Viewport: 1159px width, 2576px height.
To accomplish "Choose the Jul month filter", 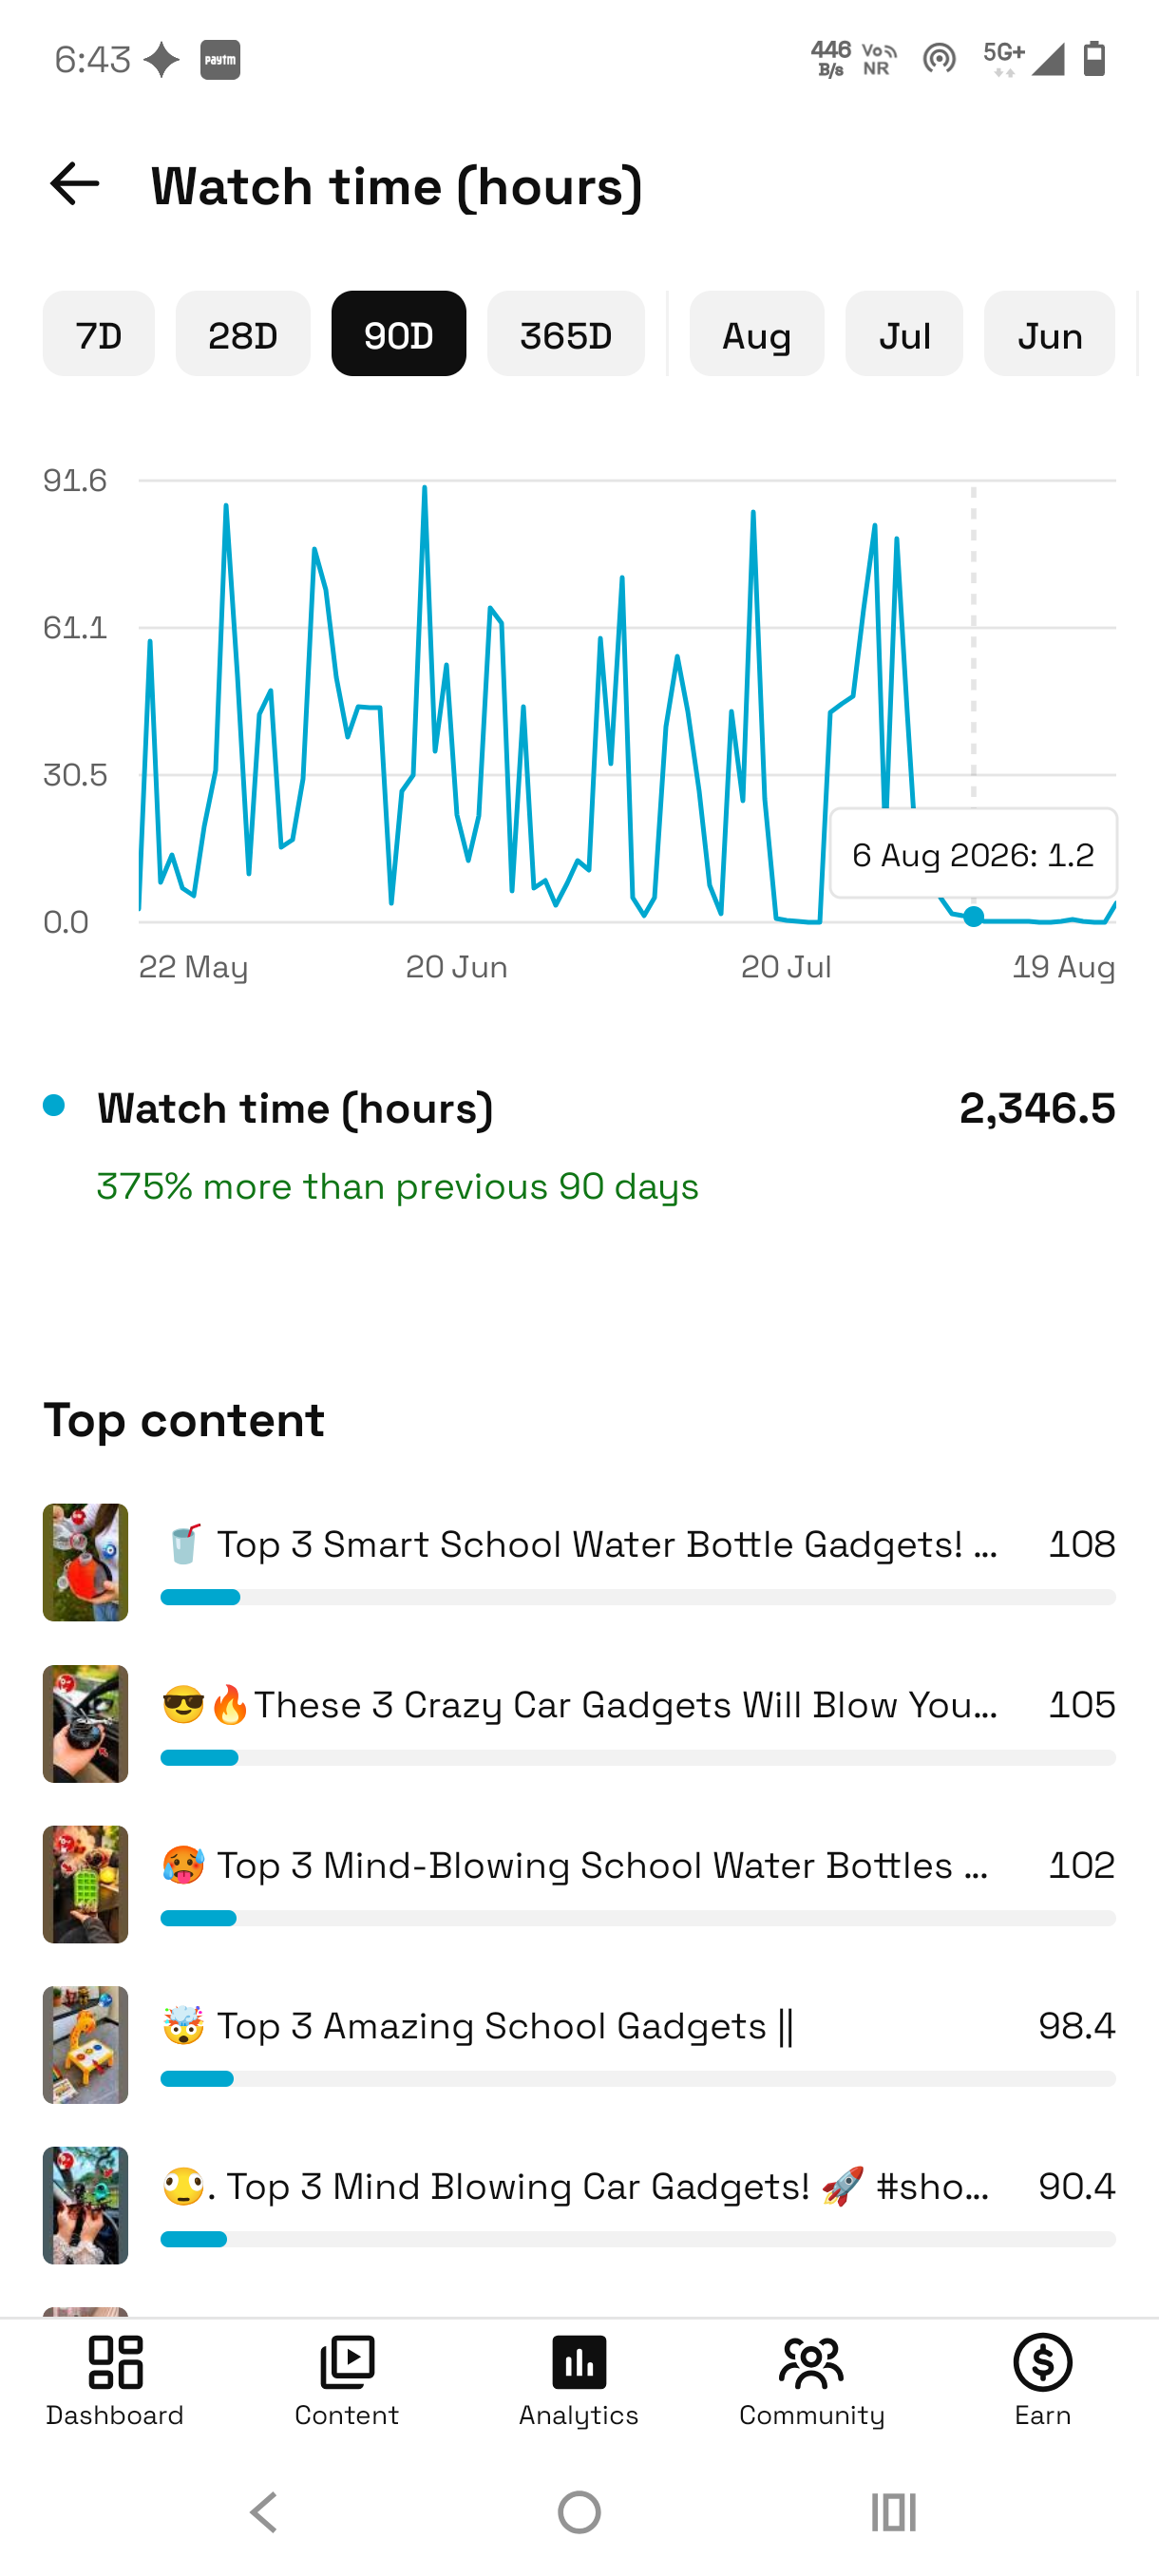I will pos(904,334).
